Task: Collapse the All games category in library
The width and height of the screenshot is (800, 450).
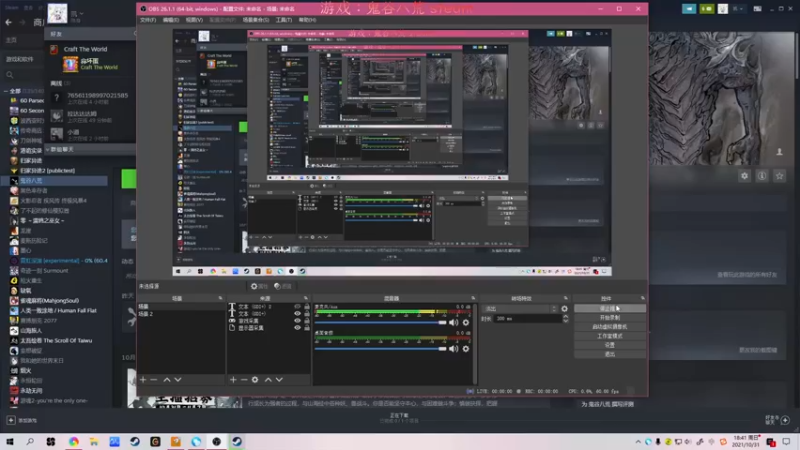Action: pyautogui.click(x=5, y=91)
